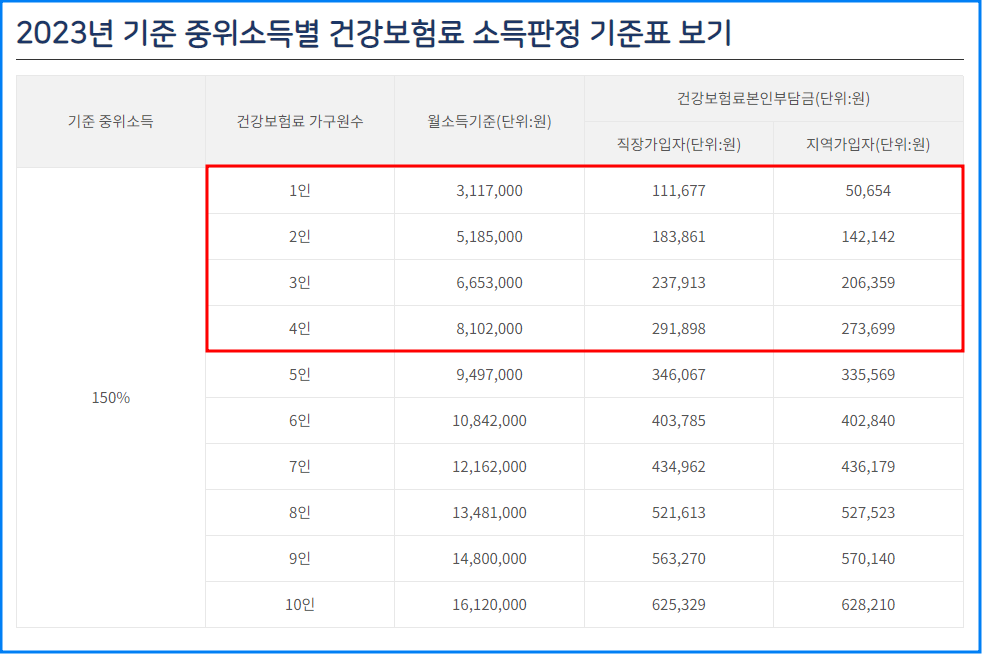Image resolution: width=984 pixels, height=657 pixels.
Task: Select the 1인 household row label
Action: (x=299, y=191)
